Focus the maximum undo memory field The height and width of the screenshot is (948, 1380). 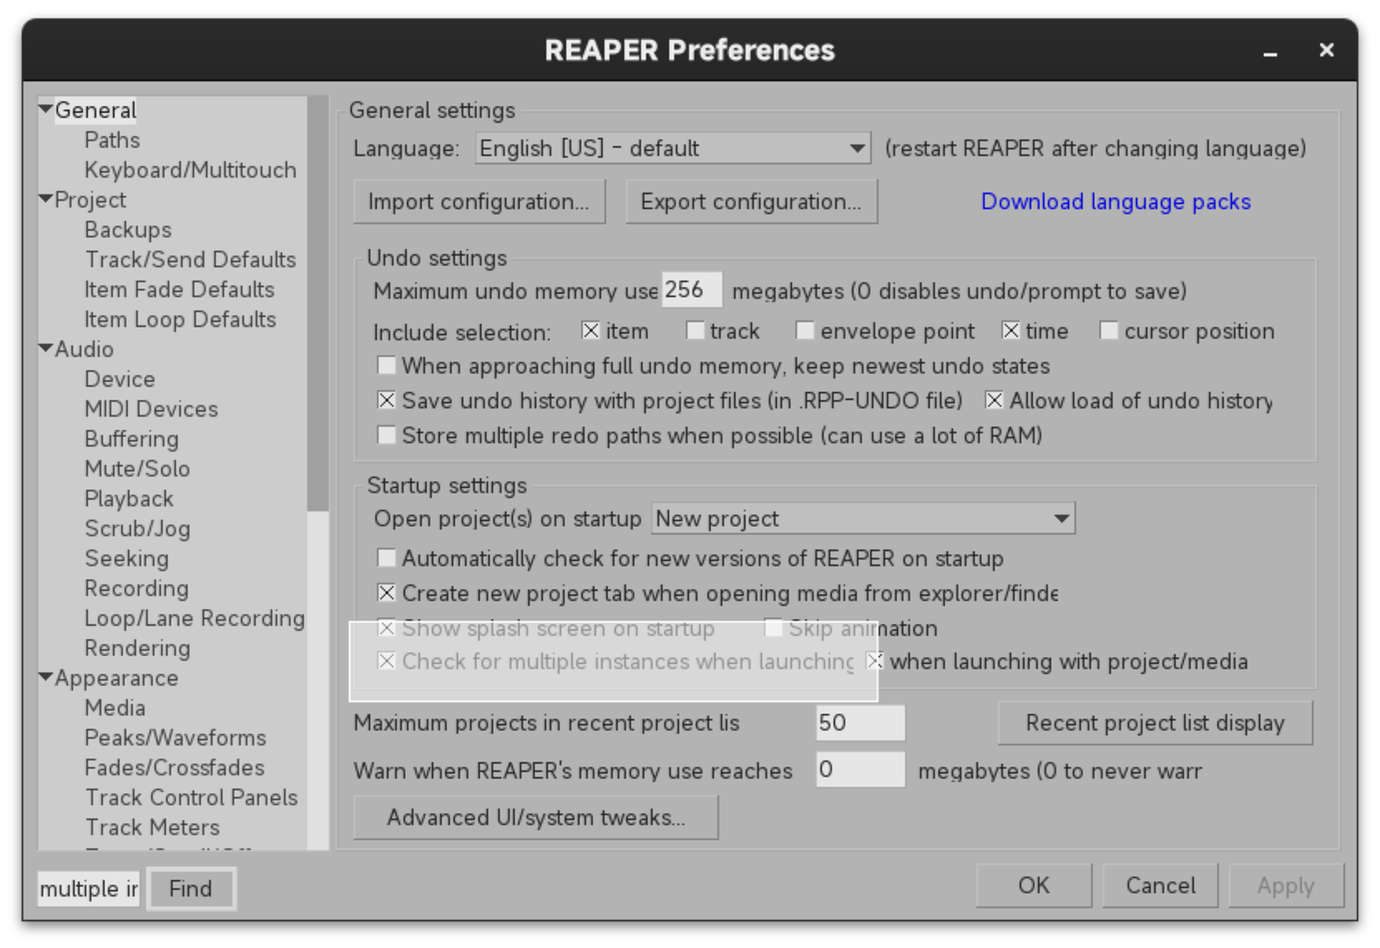[x=691, y=290]
